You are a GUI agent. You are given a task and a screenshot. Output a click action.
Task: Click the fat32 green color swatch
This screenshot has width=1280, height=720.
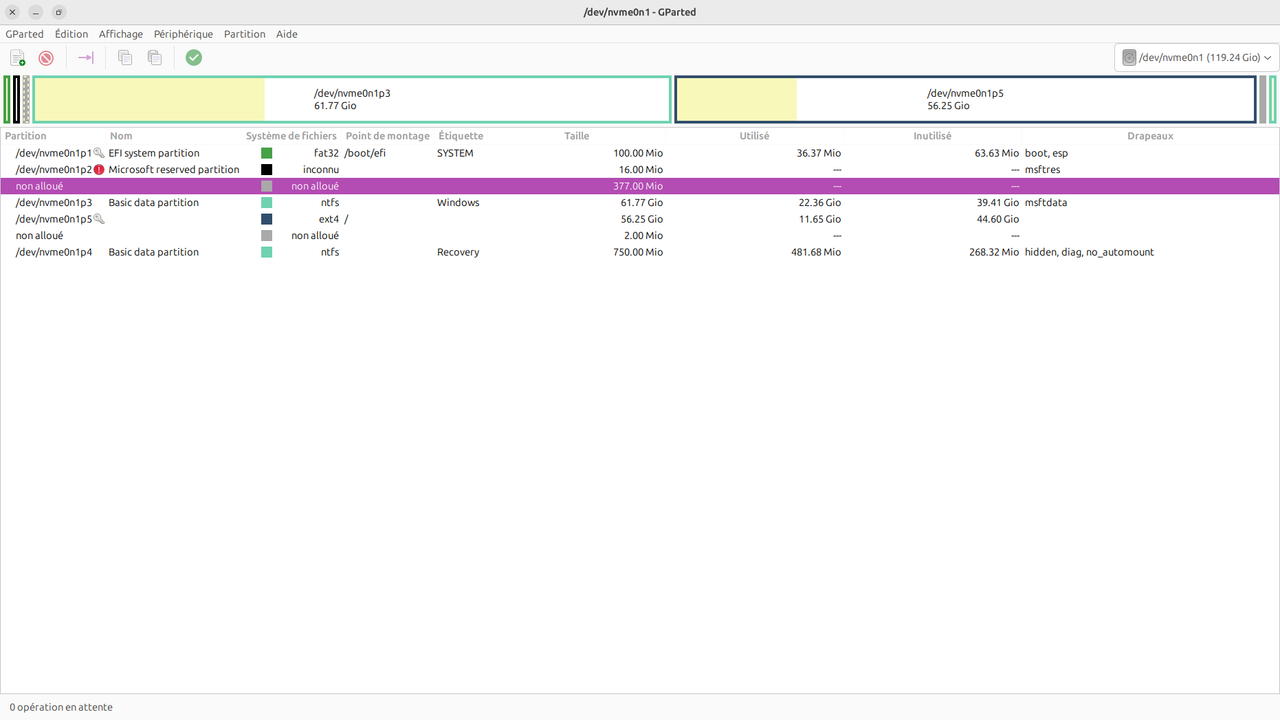click(x=267, y=153)
